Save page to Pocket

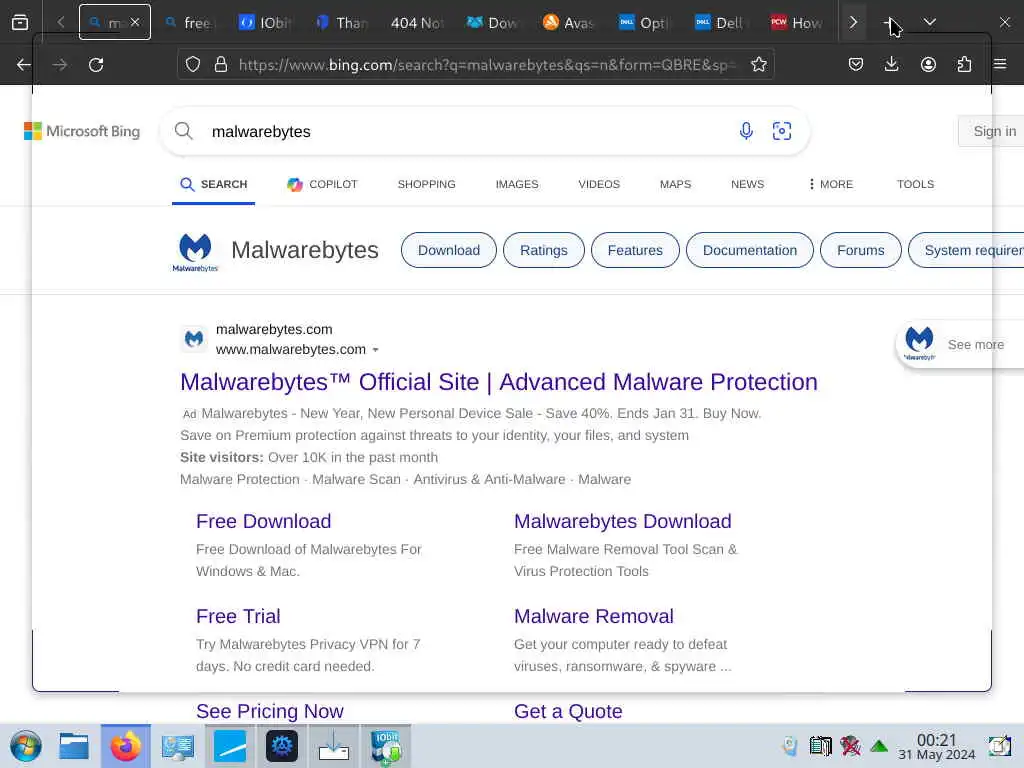[856, 65]
